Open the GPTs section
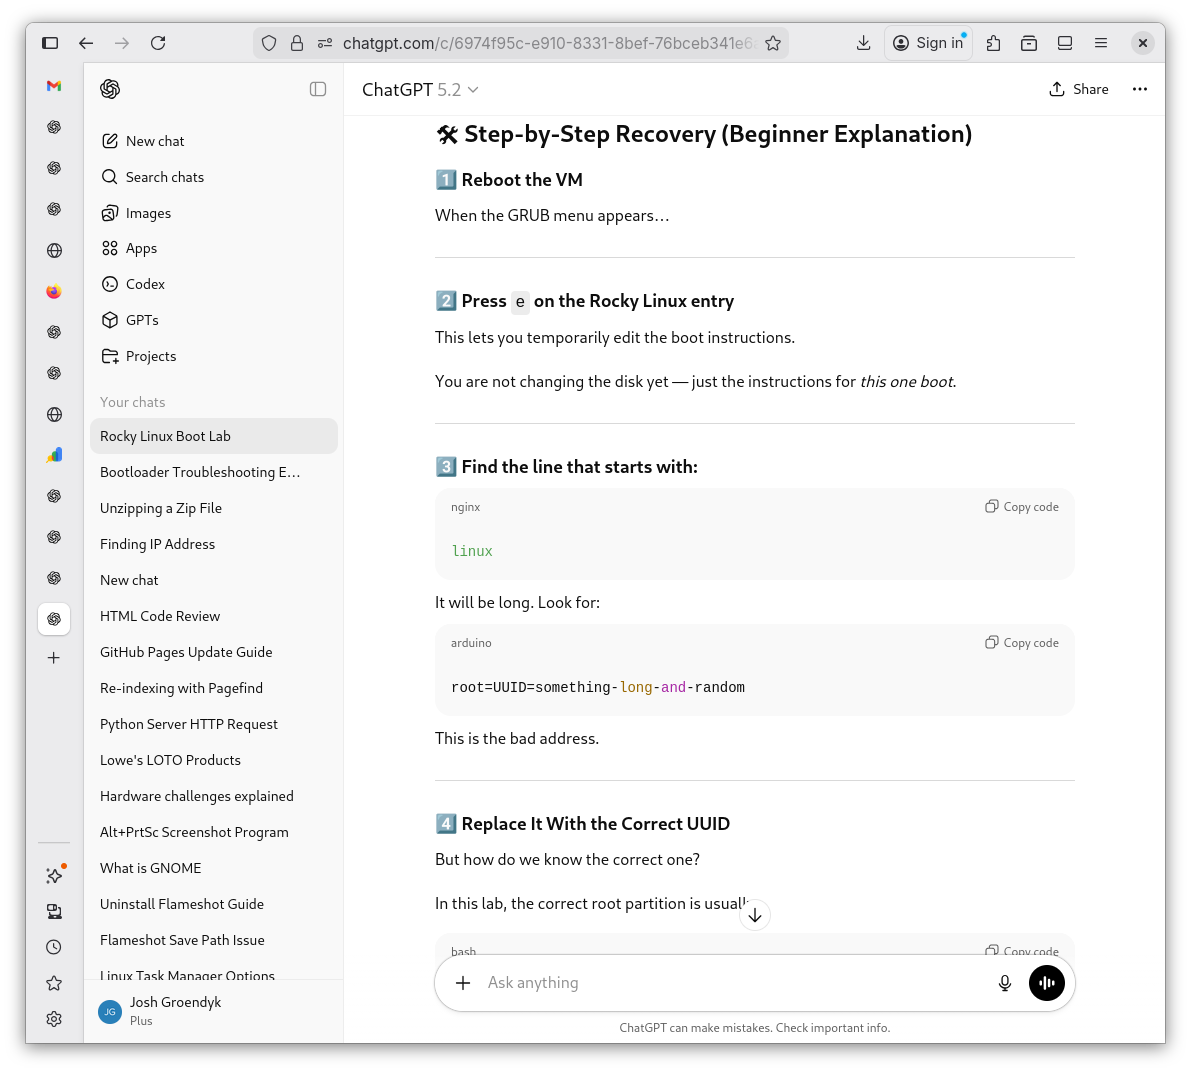Image resolution: width=1191 pixels, height=1072 pixels. 142,320
